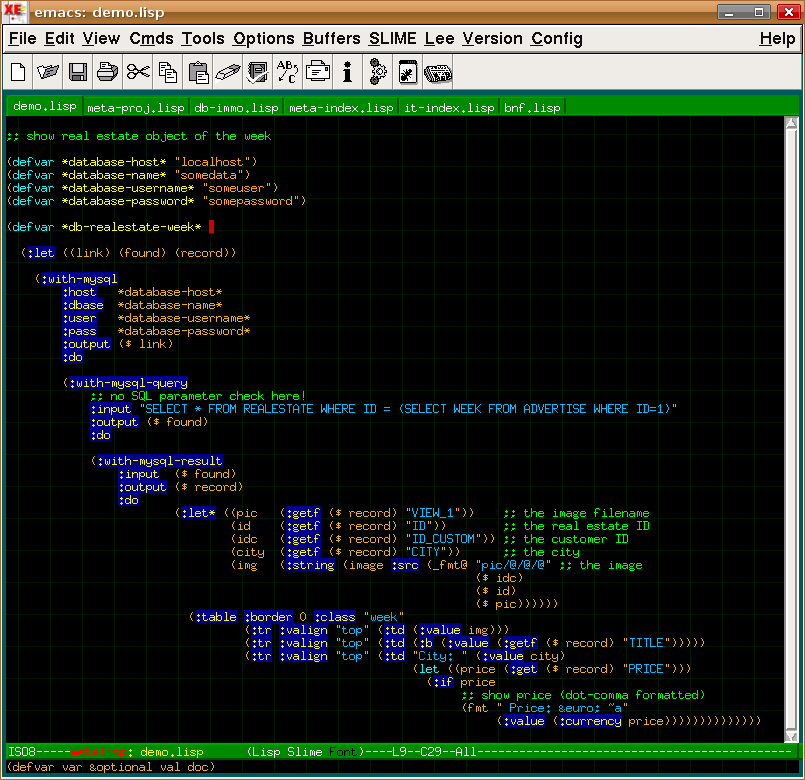805x780 pixels.
Task: Undo the last edit with the eraser icon
Action: coord(228,72)
